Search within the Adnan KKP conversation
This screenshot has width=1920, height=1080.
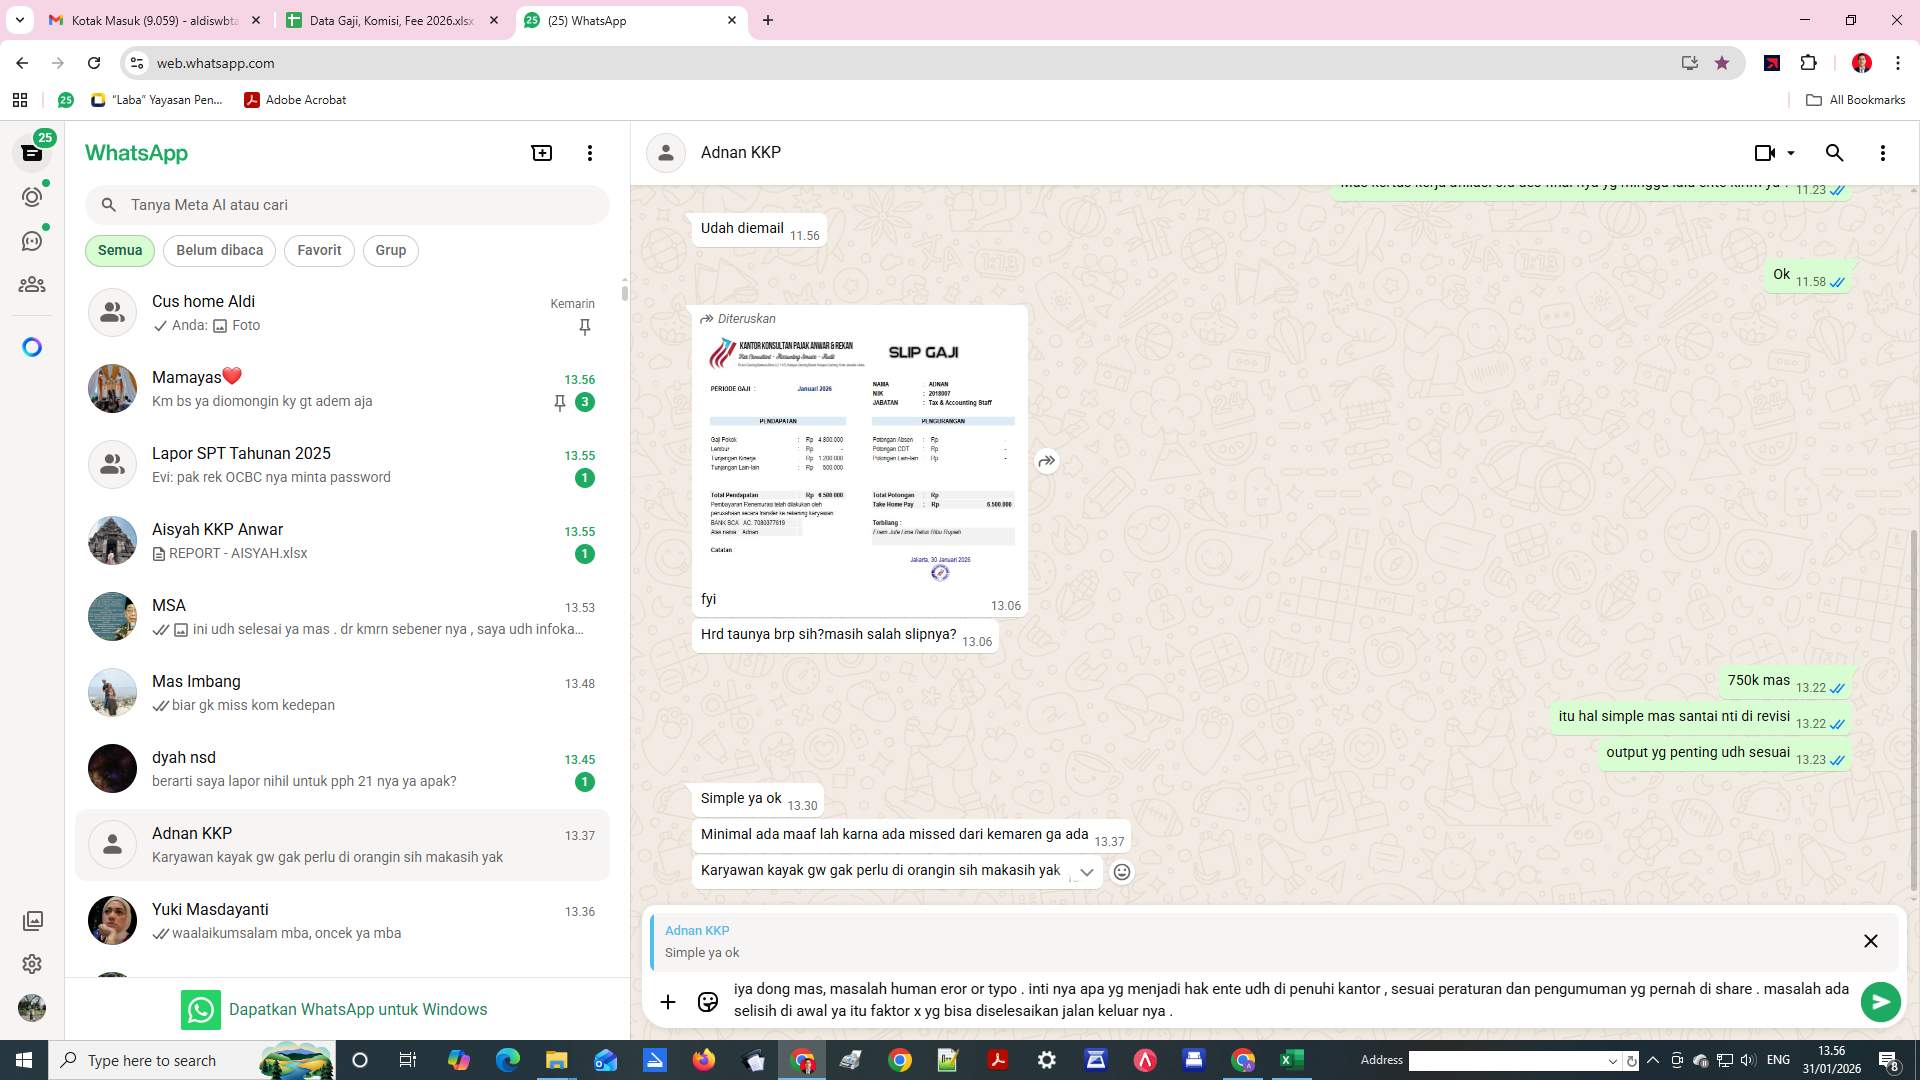click(1835, 152)
